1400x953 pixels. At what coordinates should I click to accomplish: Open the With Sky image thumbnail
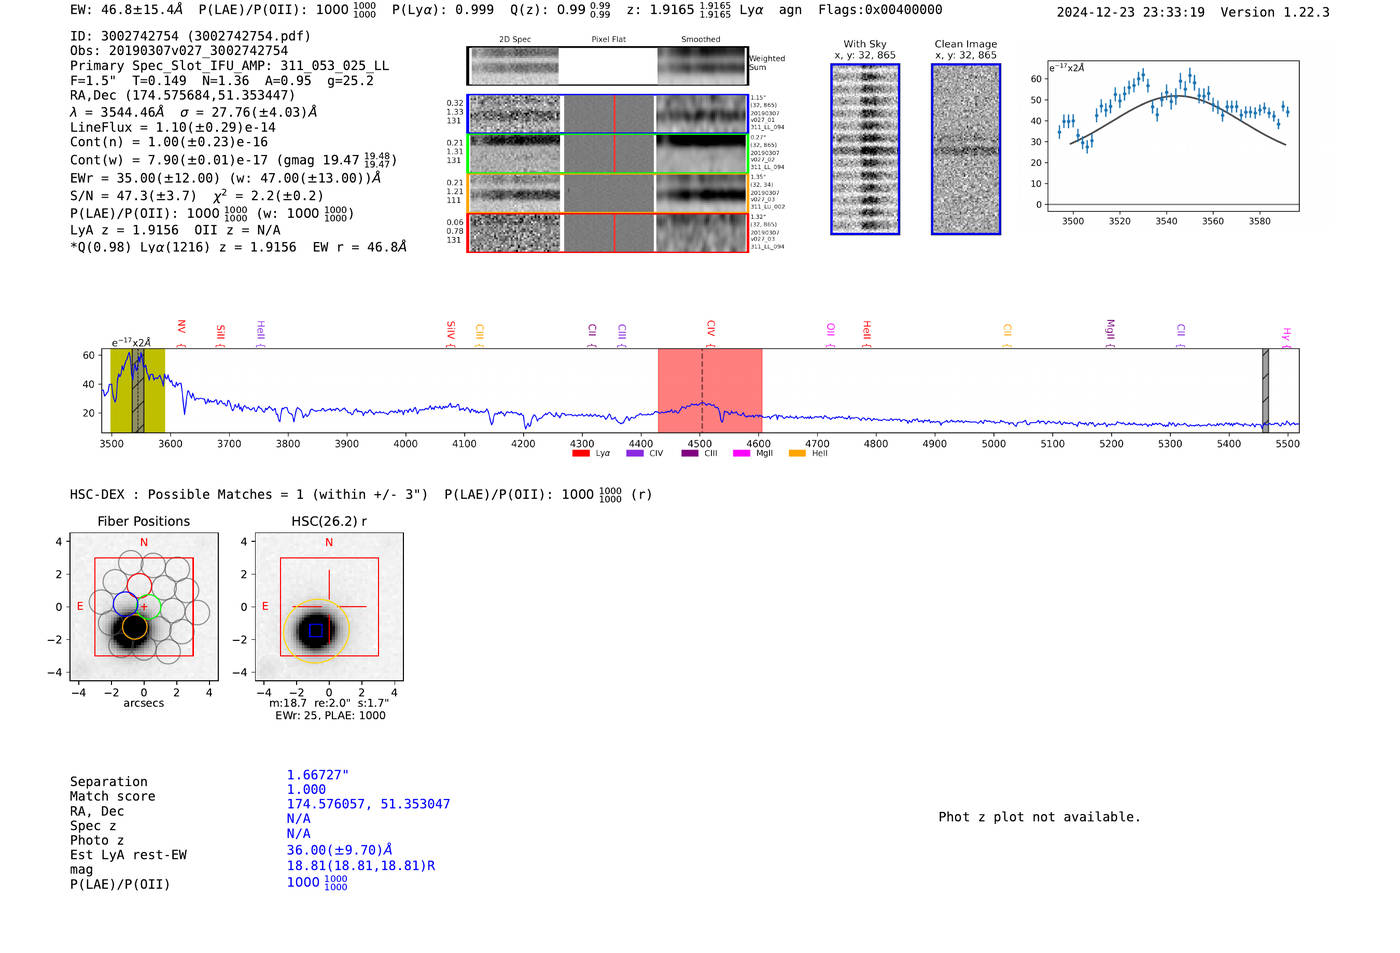point(865,149)
